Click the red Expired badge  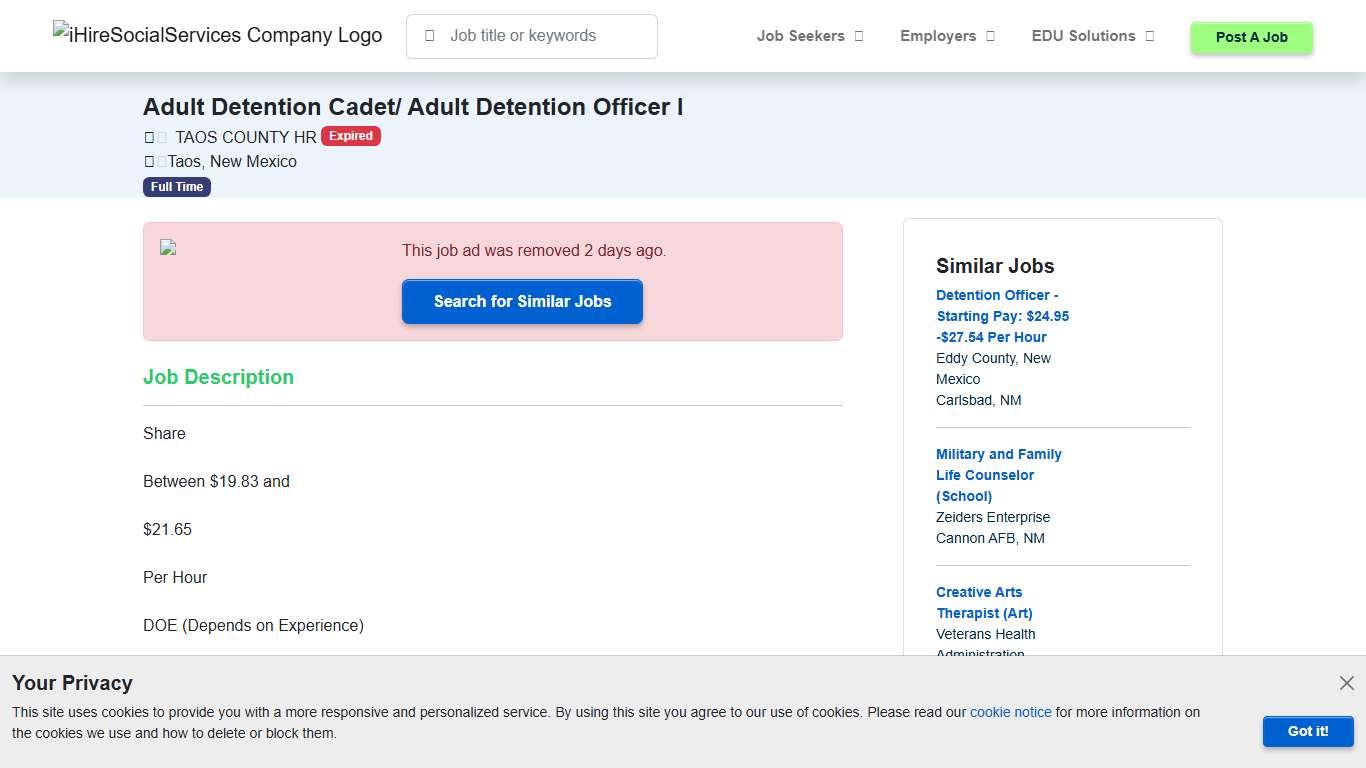pyautogui.click(x=351, y=136)
